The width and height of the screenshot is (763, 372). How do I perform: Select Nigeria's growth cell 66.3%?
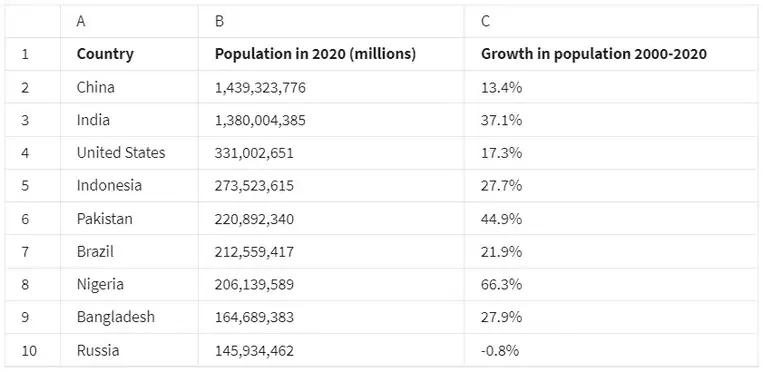tap(611, 284)
